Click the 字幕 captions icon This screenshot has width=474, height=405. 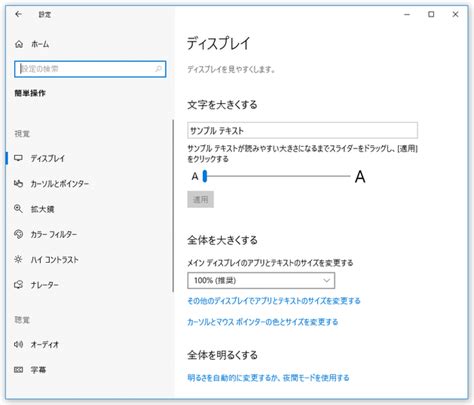18,370
